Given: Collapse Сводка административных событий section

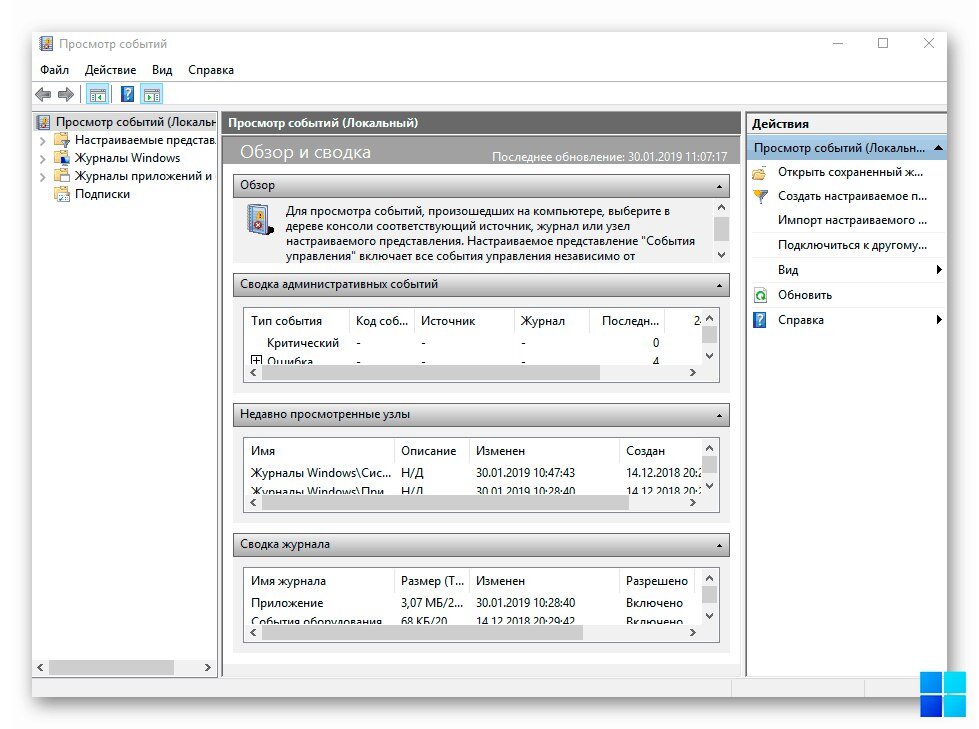Looking at the screenshot, I should pos(719,285).
